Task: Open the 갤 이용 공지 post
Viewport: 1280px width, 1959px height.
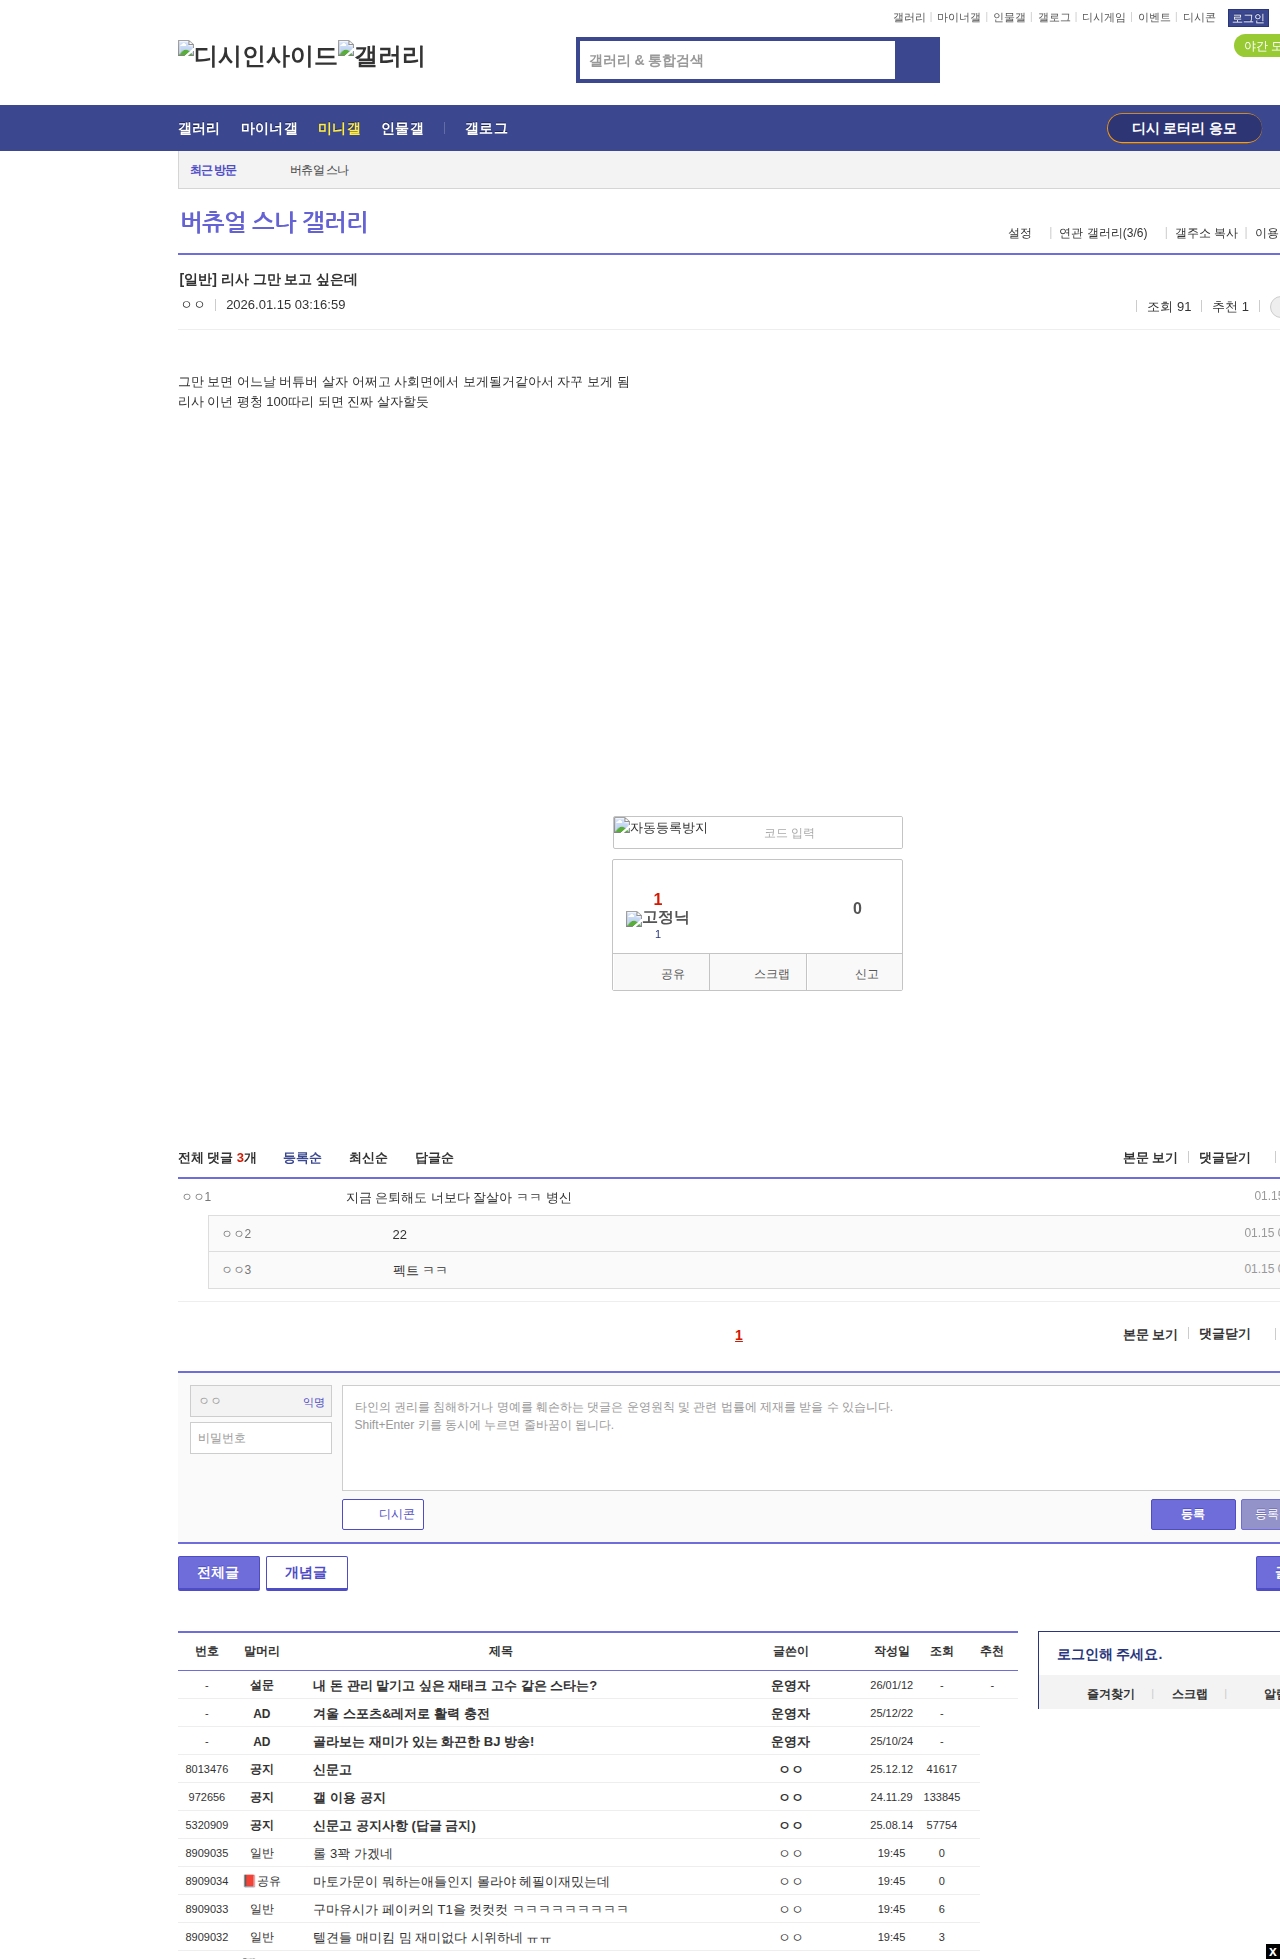Action: point(349,1797)
